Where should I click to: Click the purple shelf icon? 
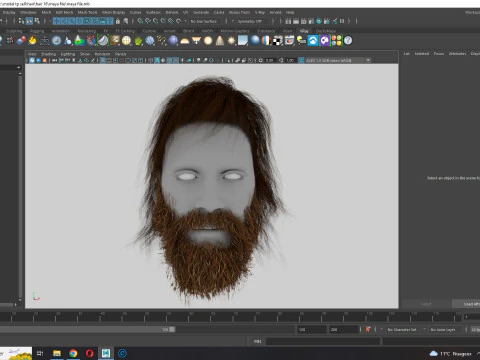click(x=324, y=41)
